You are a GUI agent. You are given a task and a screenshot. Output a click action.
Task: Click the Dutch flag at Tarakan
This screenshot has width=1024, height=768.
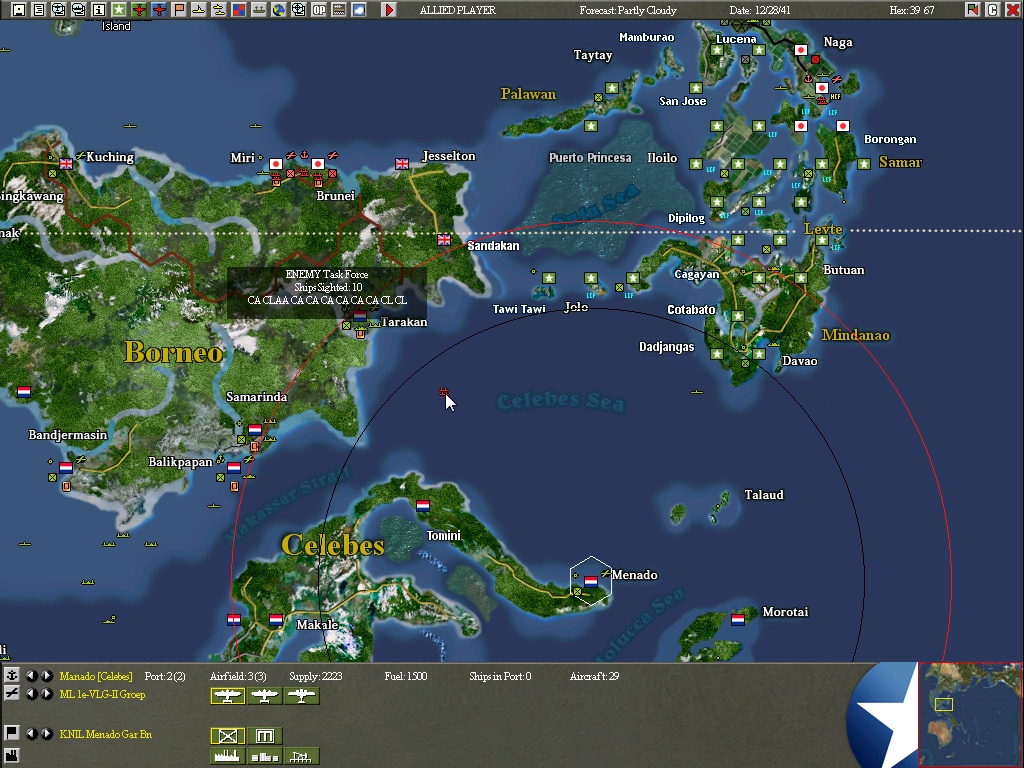pyautogui.click(x=360, y=315)
